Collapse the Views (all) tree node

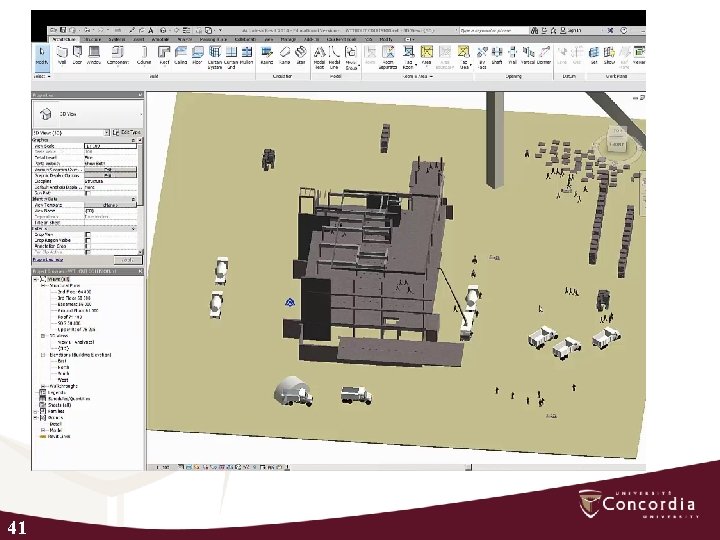[x=35, y=279]
